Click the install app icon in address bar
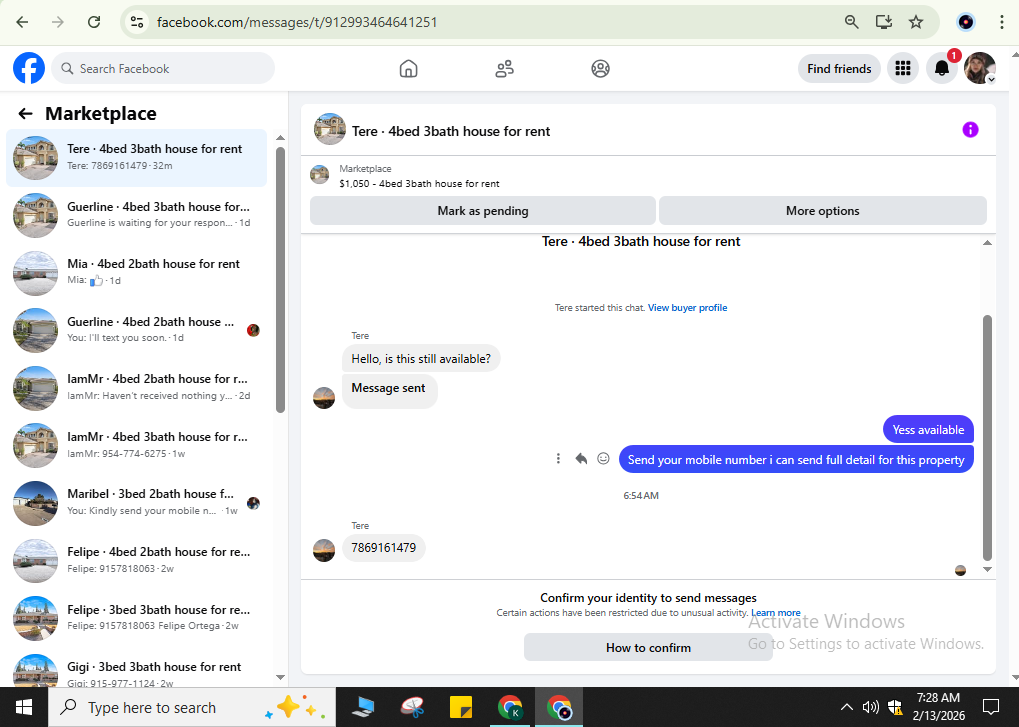Viewport: 1019px width, 727px height. tap(884, 22)
